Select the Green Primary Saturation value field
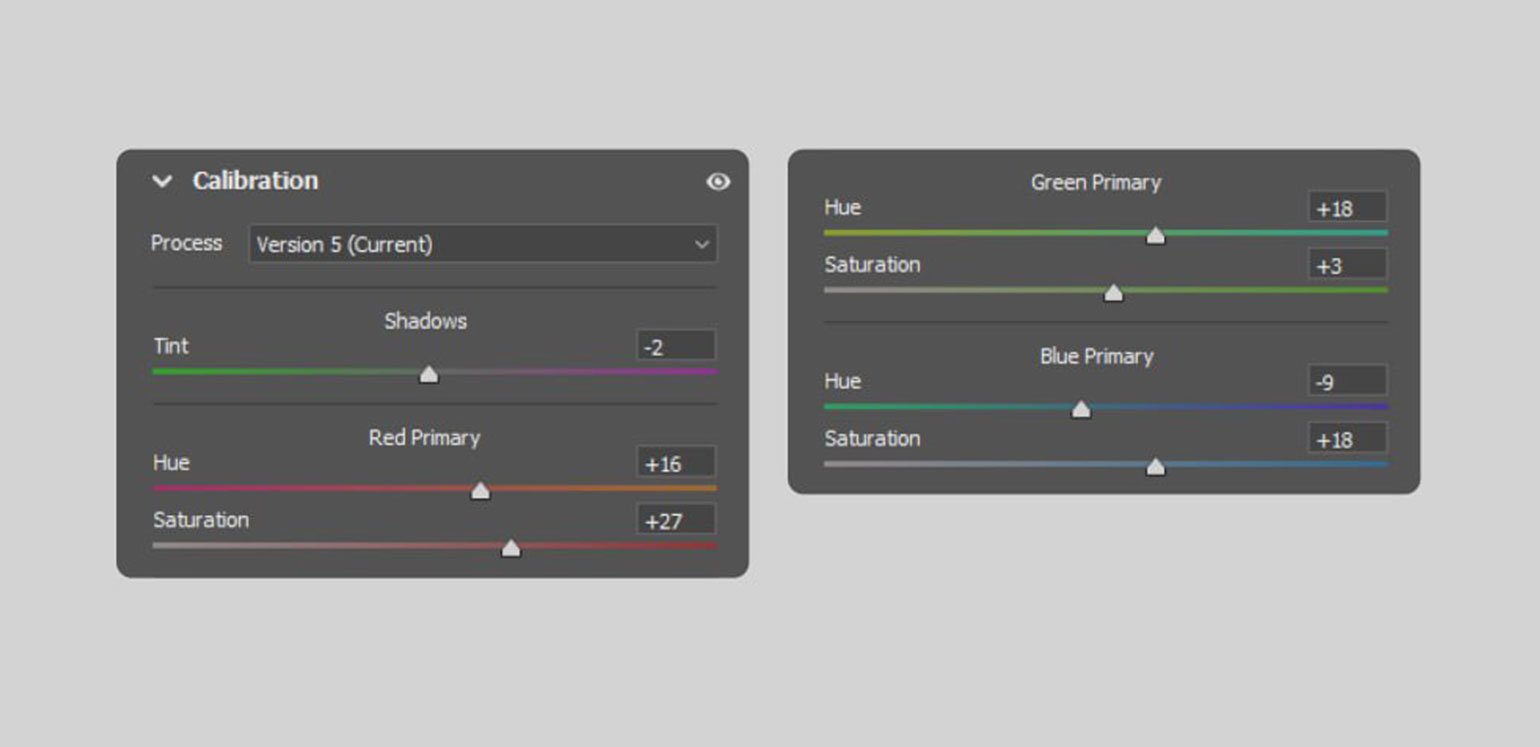 point(1347,265)
